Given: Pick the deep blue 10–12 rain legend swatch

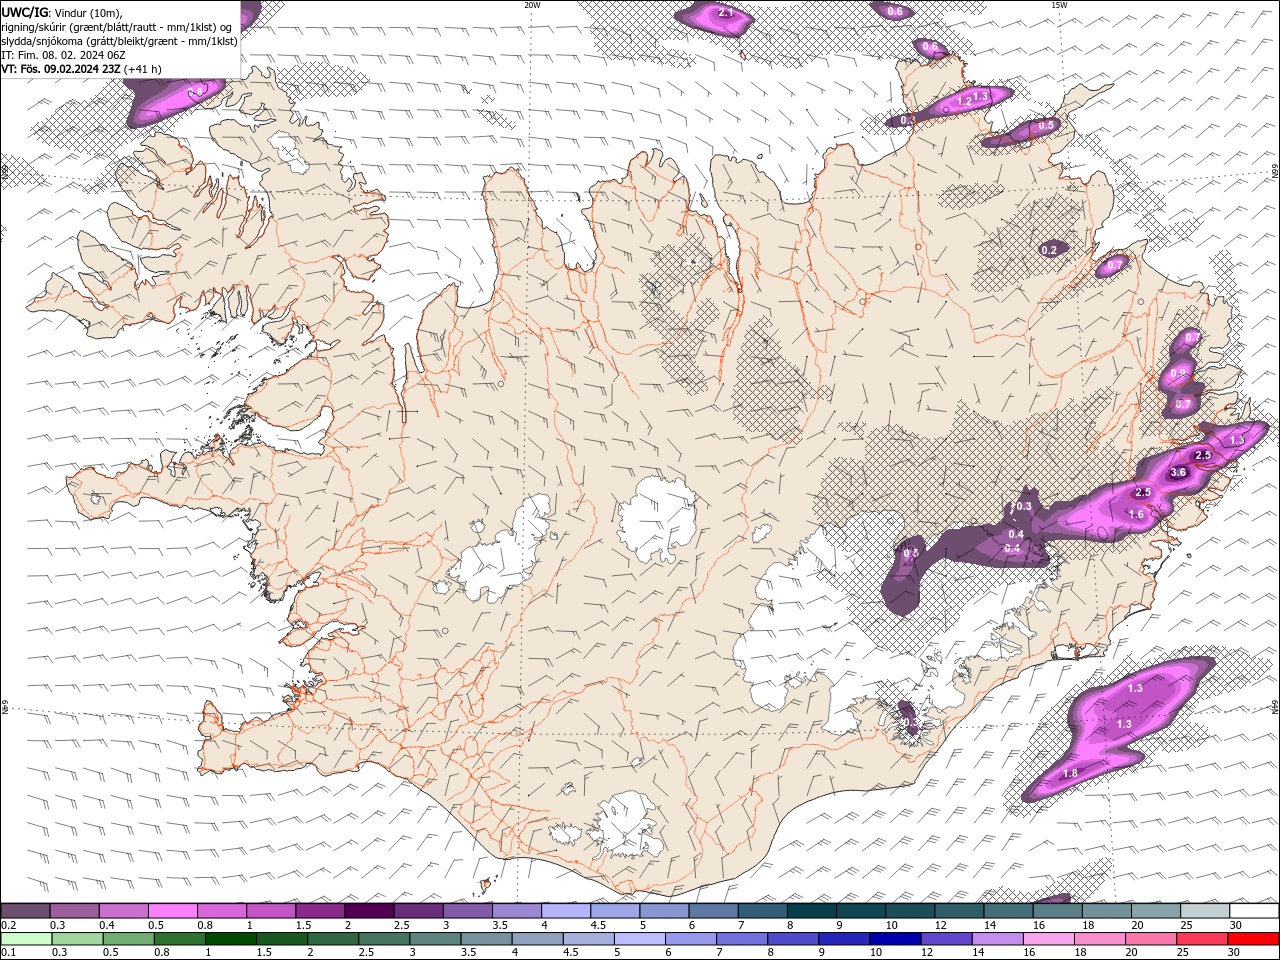Looking at the screenshot, I should 895,939.
